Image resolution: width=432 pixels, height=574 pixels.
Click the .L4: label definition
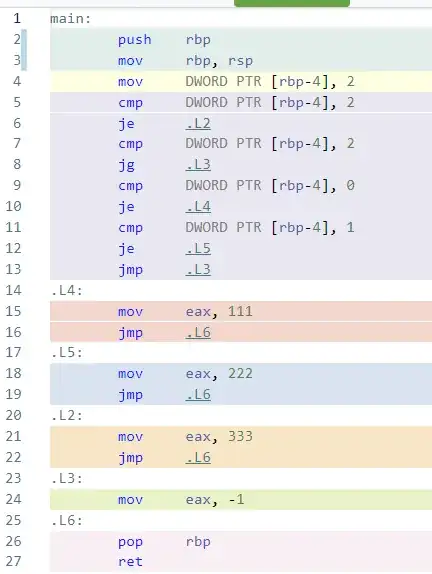point(67,291)
